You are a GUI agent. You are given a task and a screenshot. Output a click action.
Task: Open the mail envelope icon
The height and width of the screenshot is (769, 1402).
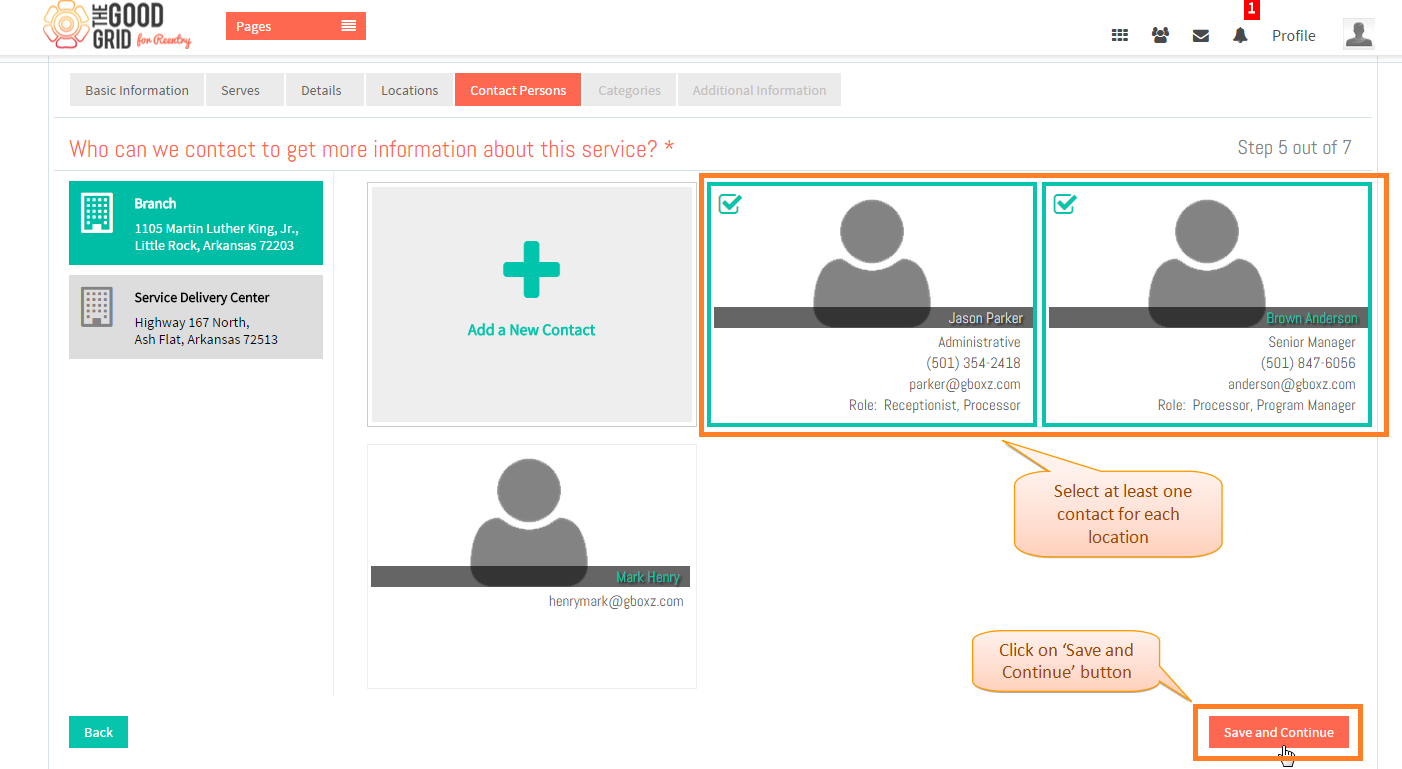(1201, 35)
